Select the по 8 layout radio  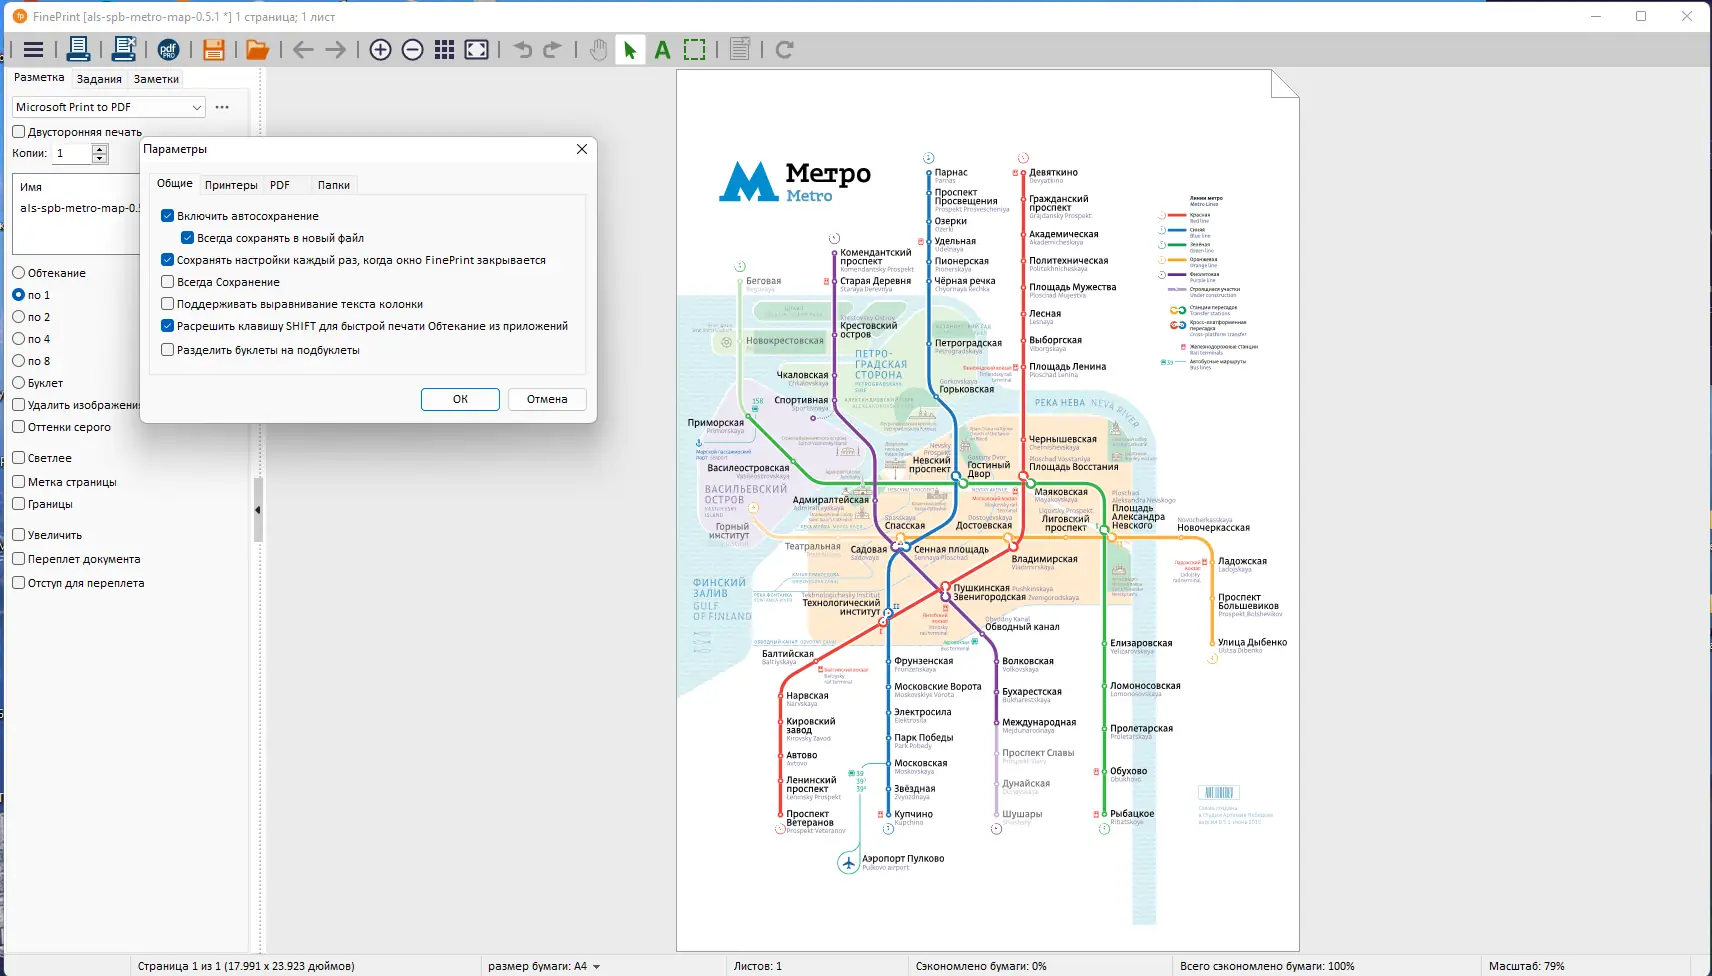(x=18, y=361)
